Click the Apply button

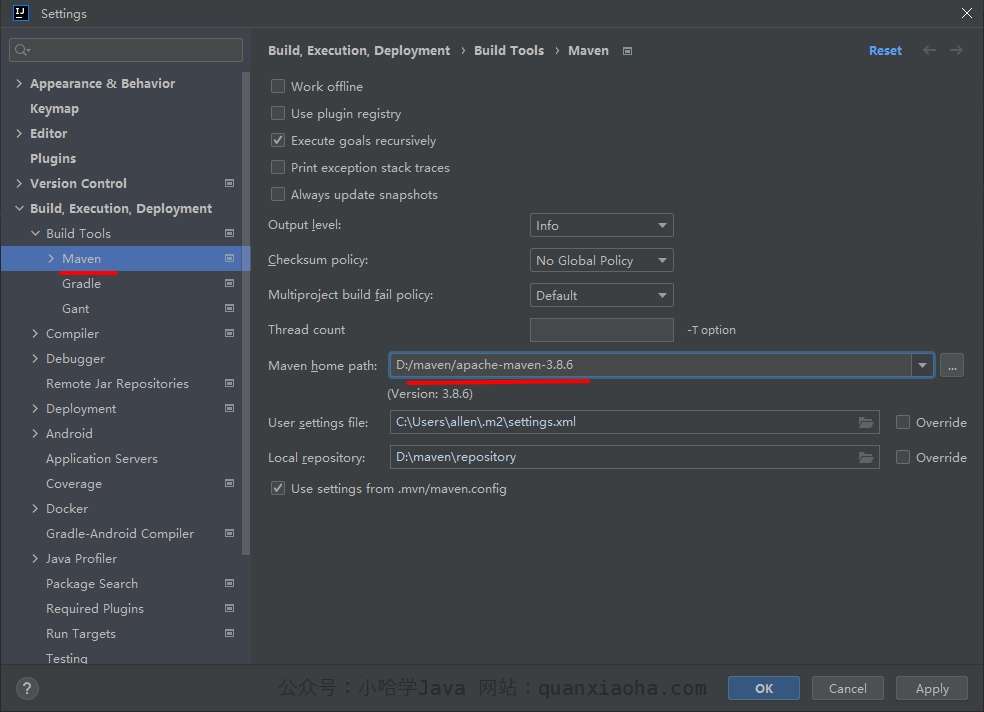click(x=932, y=688)
